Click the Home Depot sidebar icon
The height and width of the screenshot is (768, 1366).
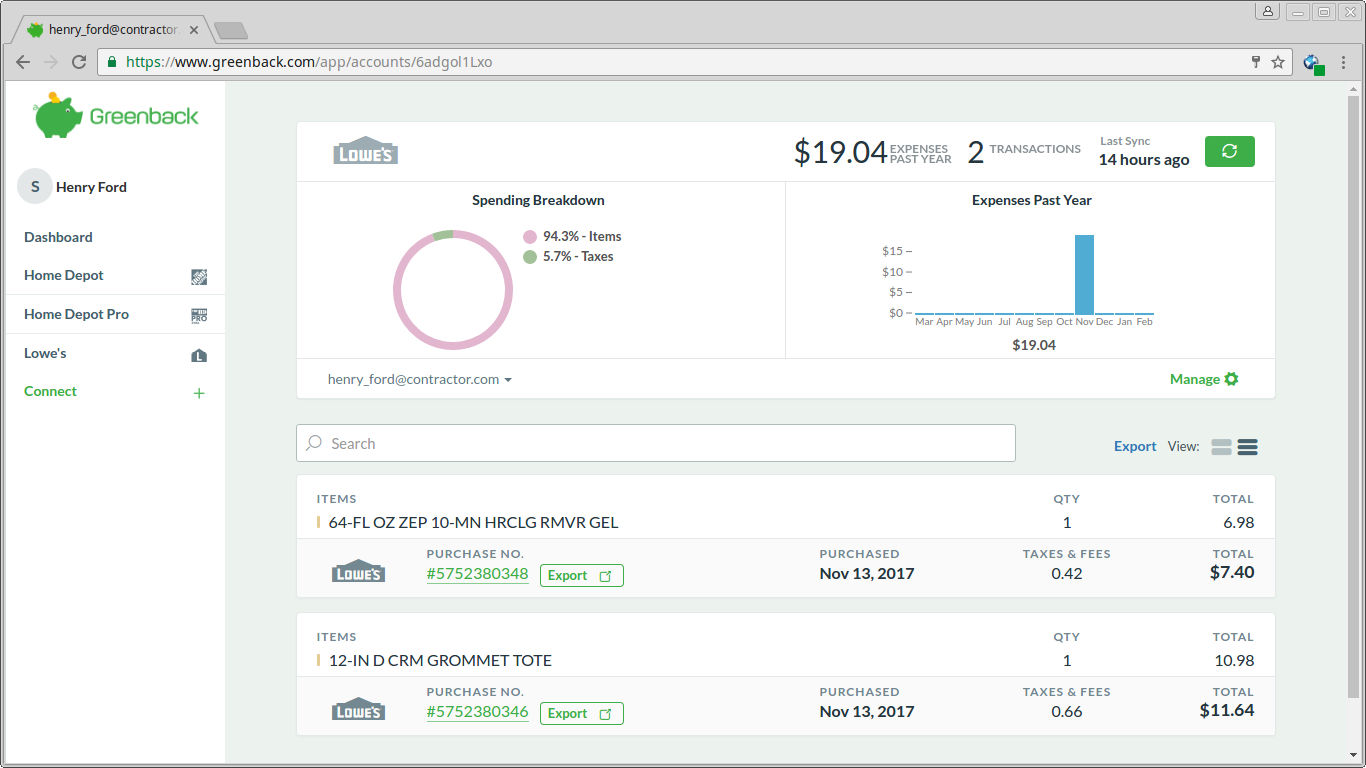(199, 277)
